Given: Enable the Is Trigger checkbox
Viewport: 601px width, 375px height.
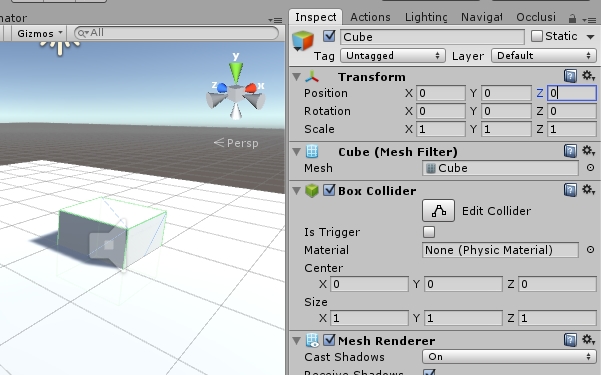Looking at the screenshot, I should pyautogui.click(x=429, y=232).
